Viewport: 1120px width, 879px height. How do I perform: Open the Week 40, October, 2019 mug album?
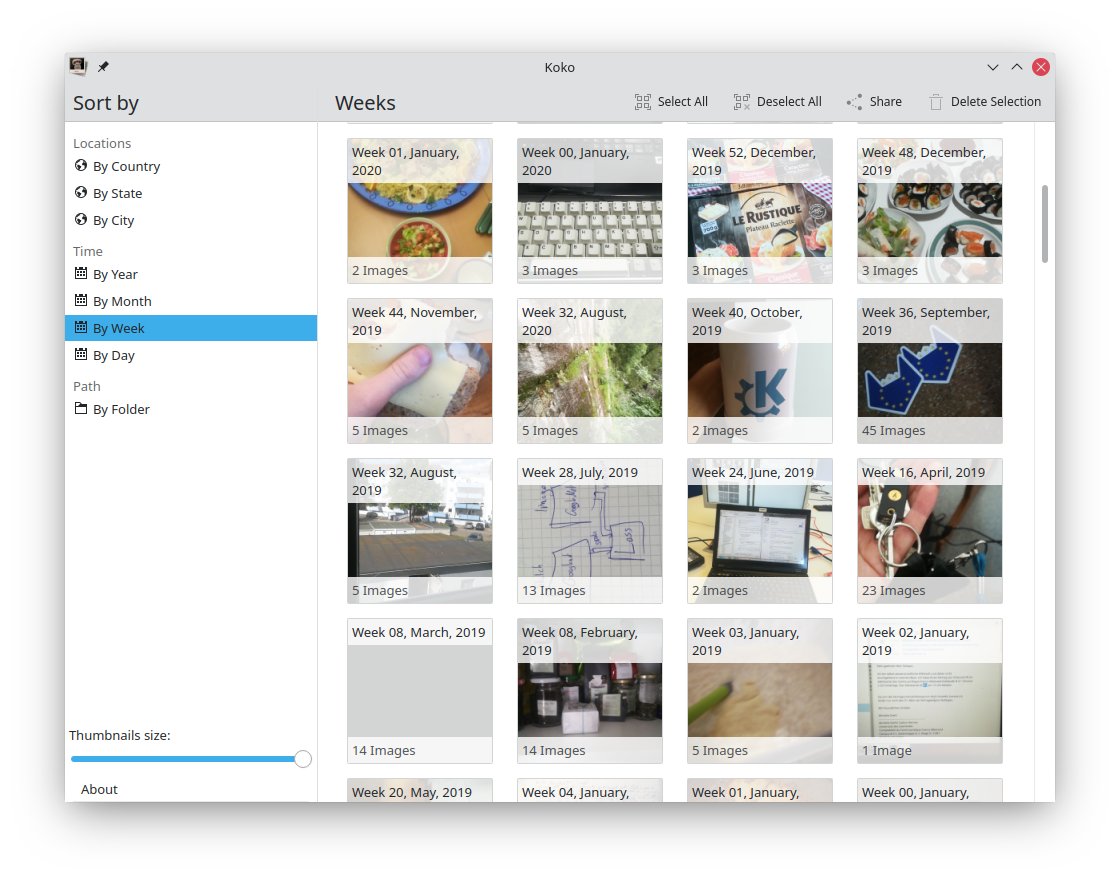[x=759, y=371]
